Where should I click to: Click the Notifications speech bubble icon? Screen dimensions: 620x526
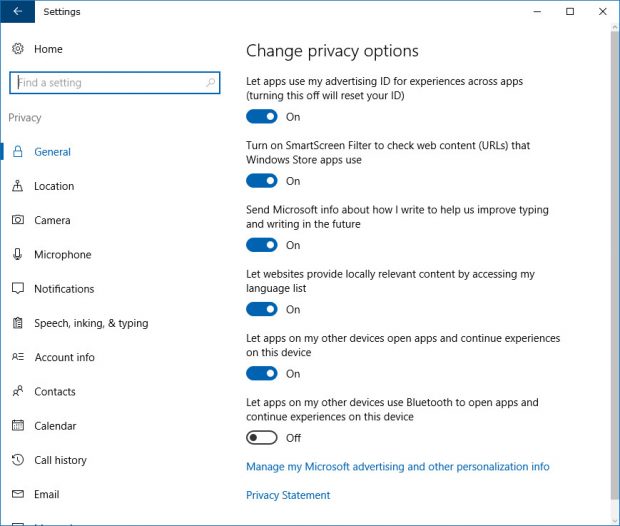pos(18,288)
